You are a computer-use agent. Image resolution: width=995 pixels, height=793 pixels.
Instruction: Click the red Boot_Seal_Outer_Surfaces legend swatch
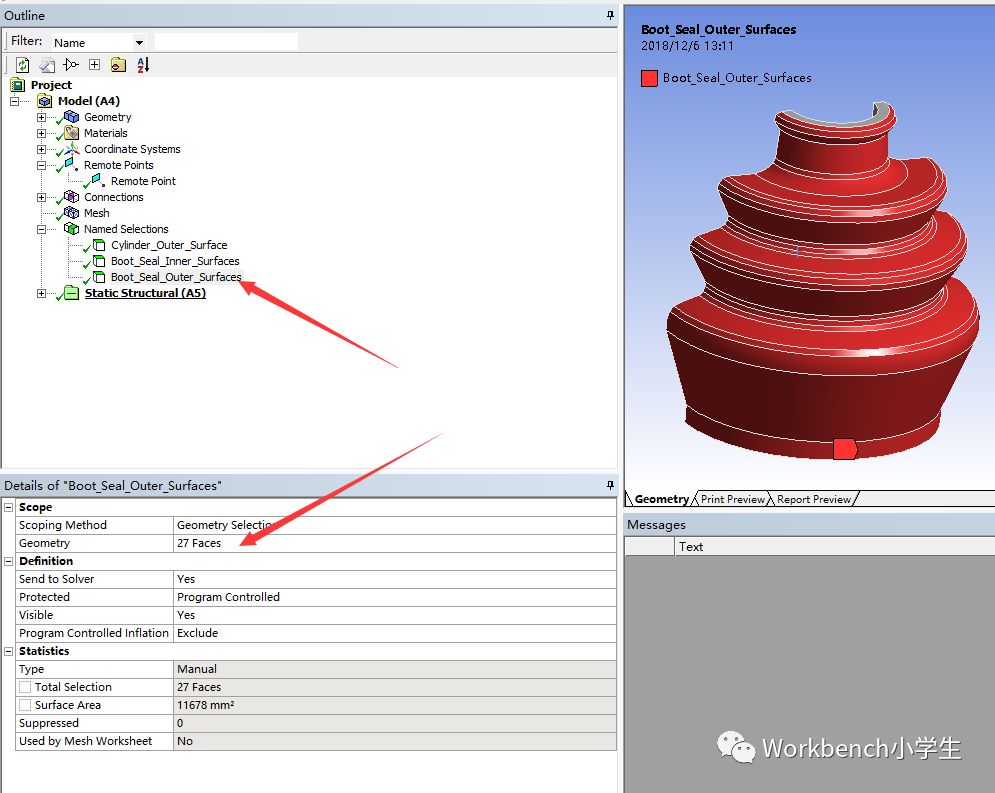click(x=649, y=78)
